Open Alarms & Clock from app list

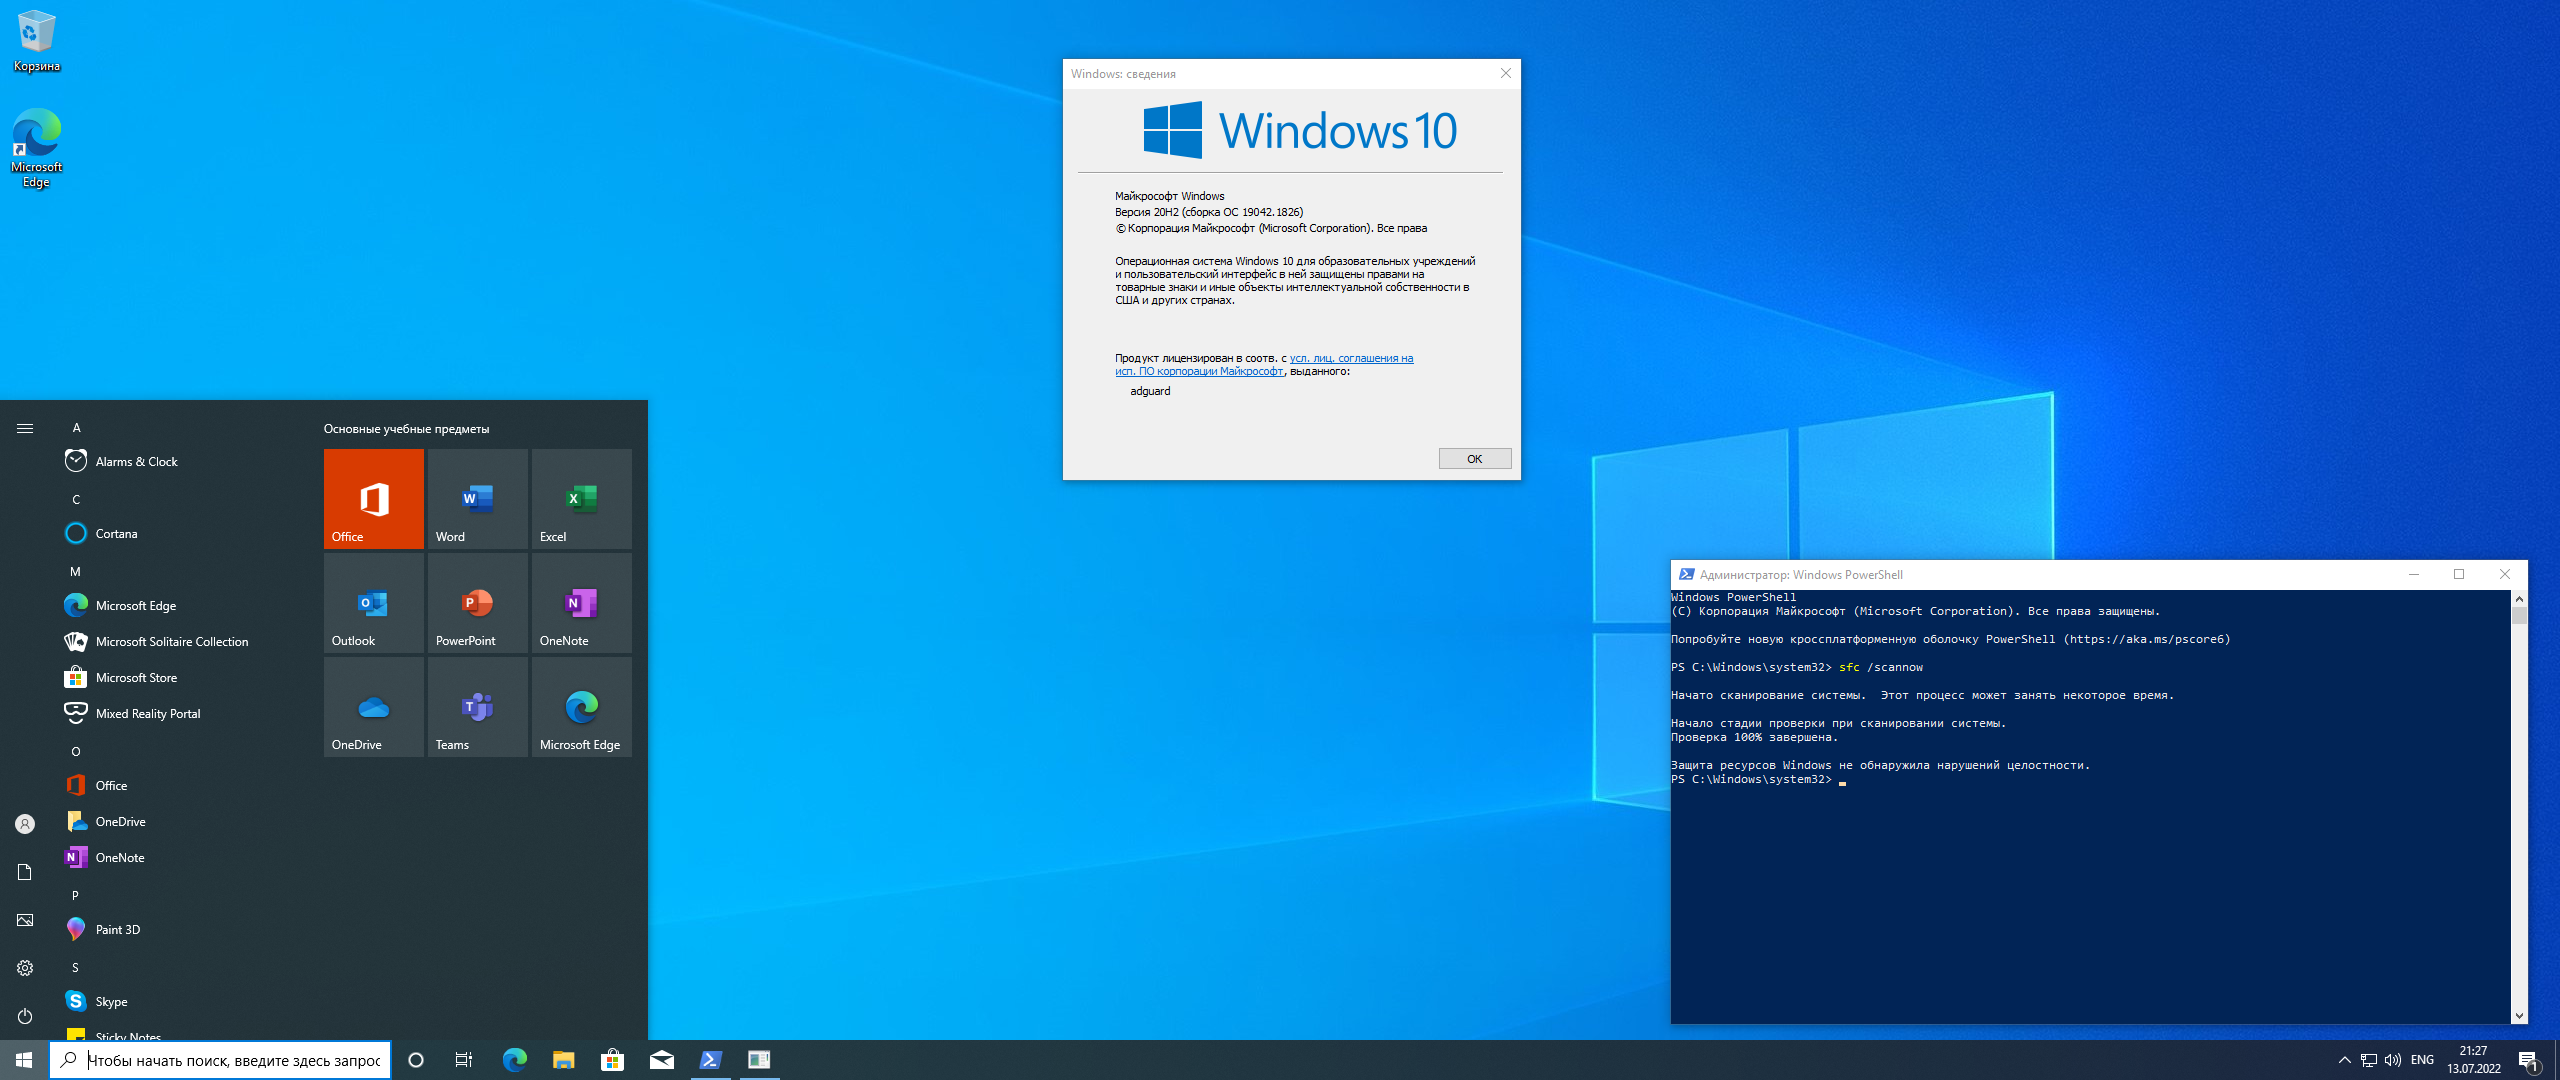[x=180, y=461]
